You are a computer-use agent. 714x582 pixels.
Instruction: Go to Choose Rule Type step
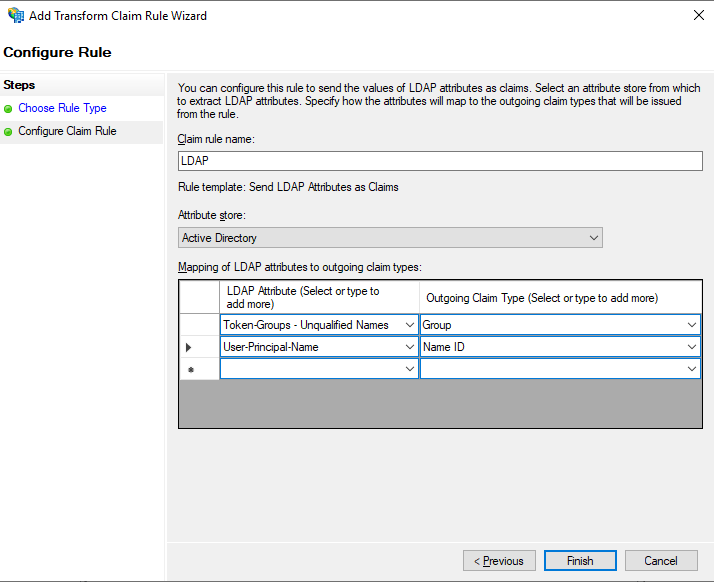click(62, 108)
